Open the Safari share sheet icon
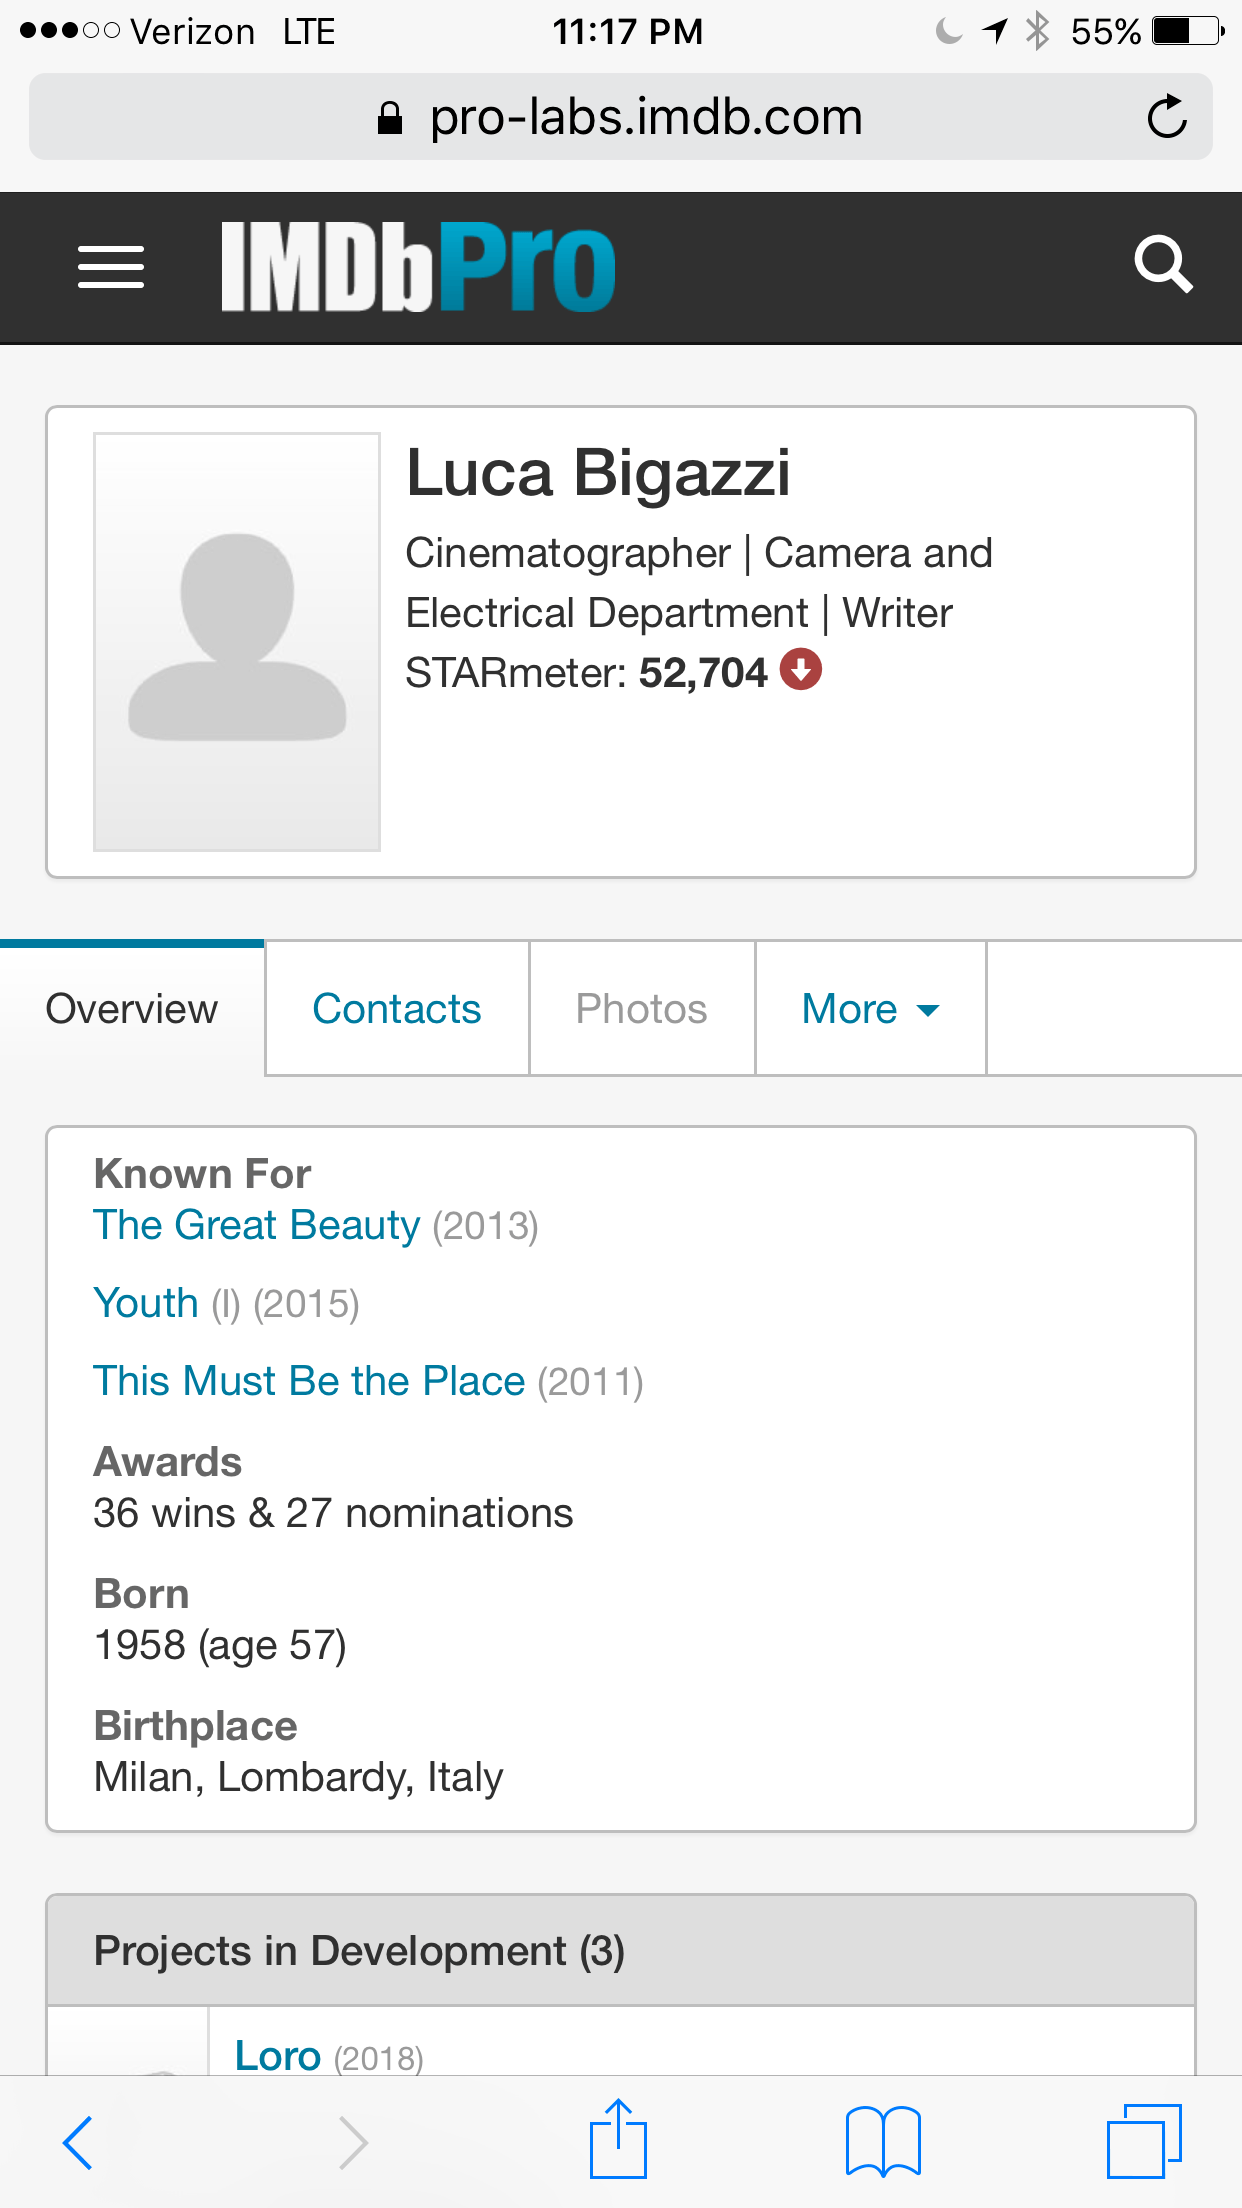This screenshot has width=1242, height=2208. pos(618,2139)
